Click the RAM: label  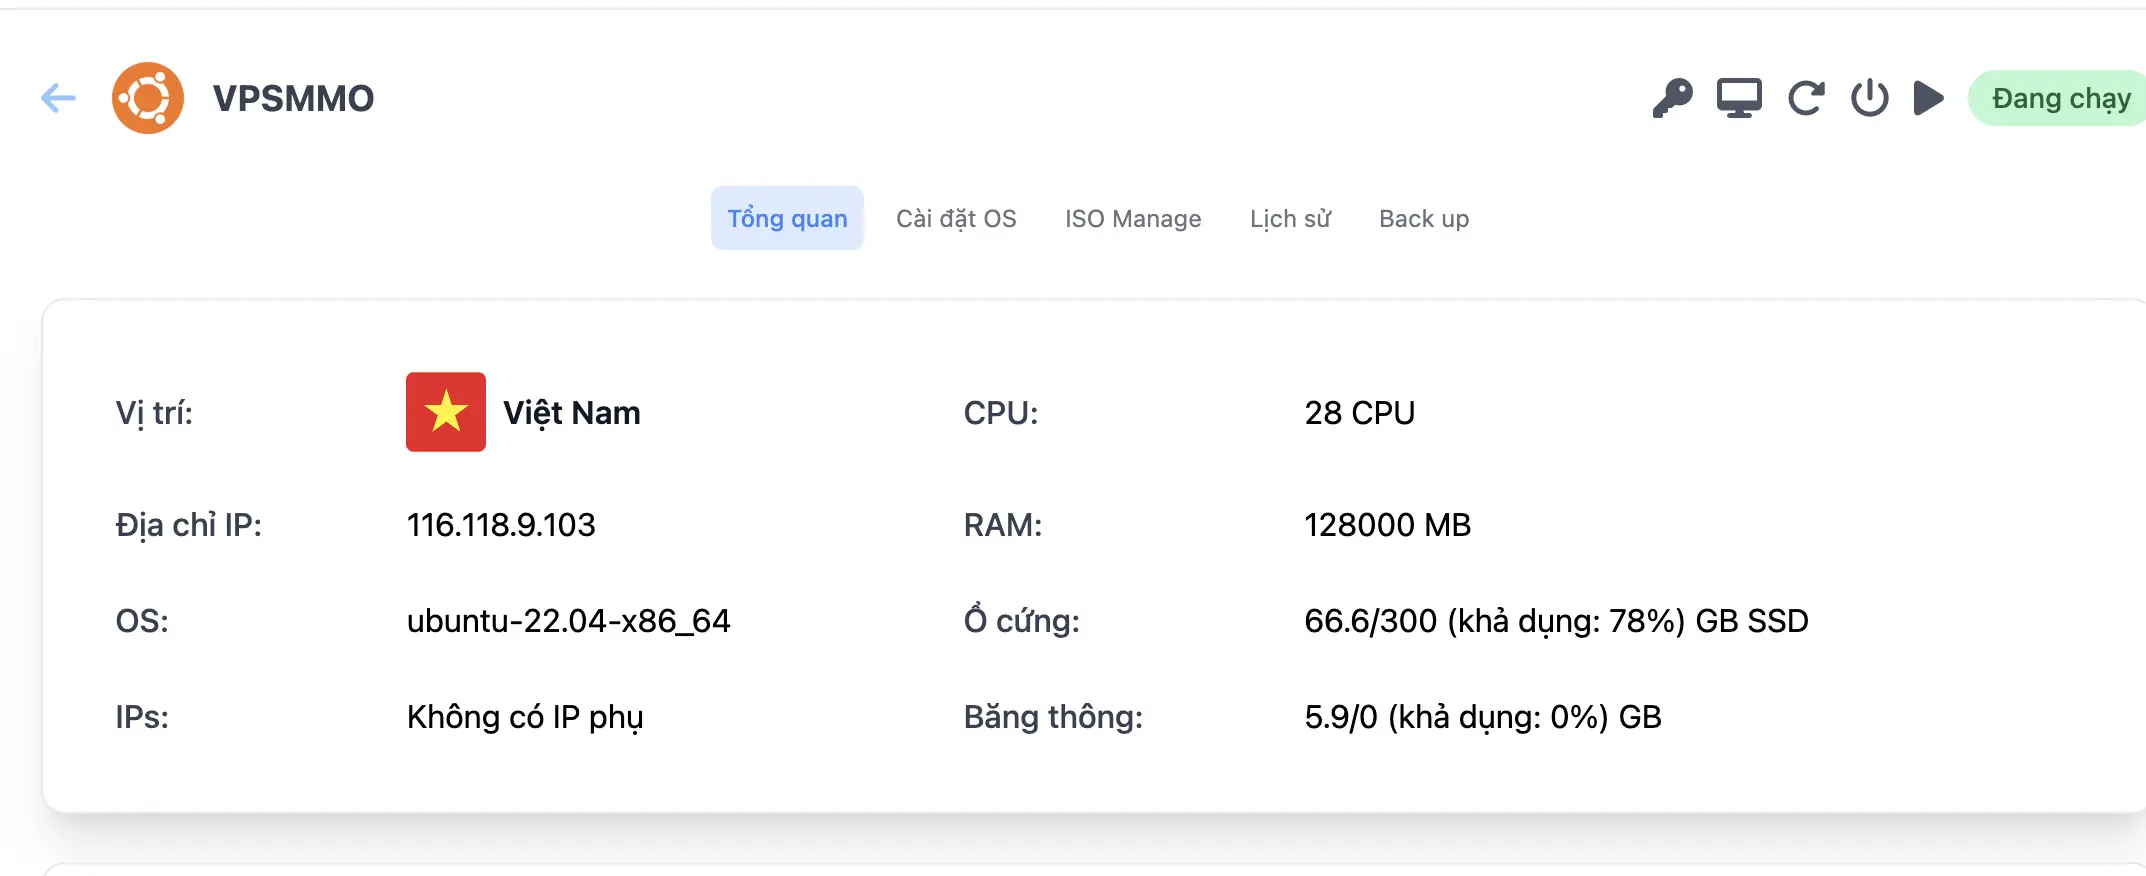point(1003,524)
